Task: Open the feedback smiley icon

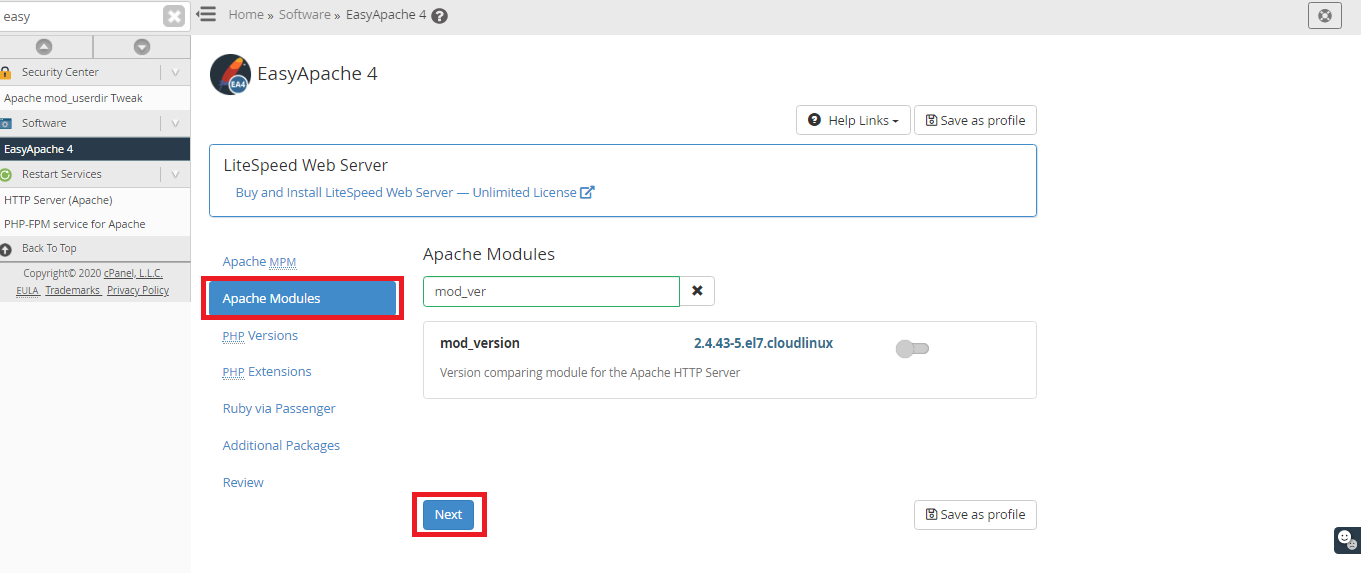Action: [1347, 539]
